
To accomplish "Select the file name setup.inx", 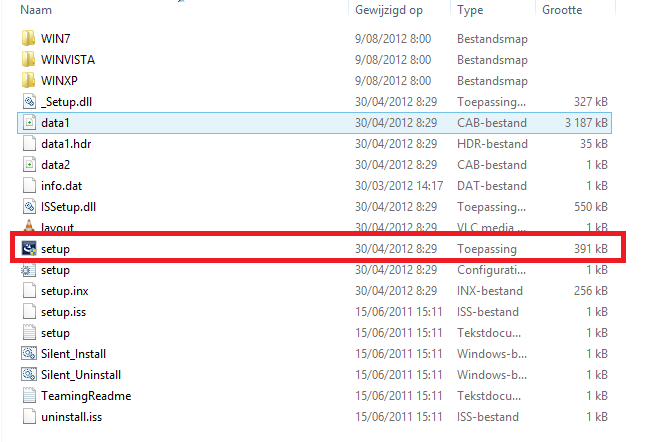I will click(64, 291).
